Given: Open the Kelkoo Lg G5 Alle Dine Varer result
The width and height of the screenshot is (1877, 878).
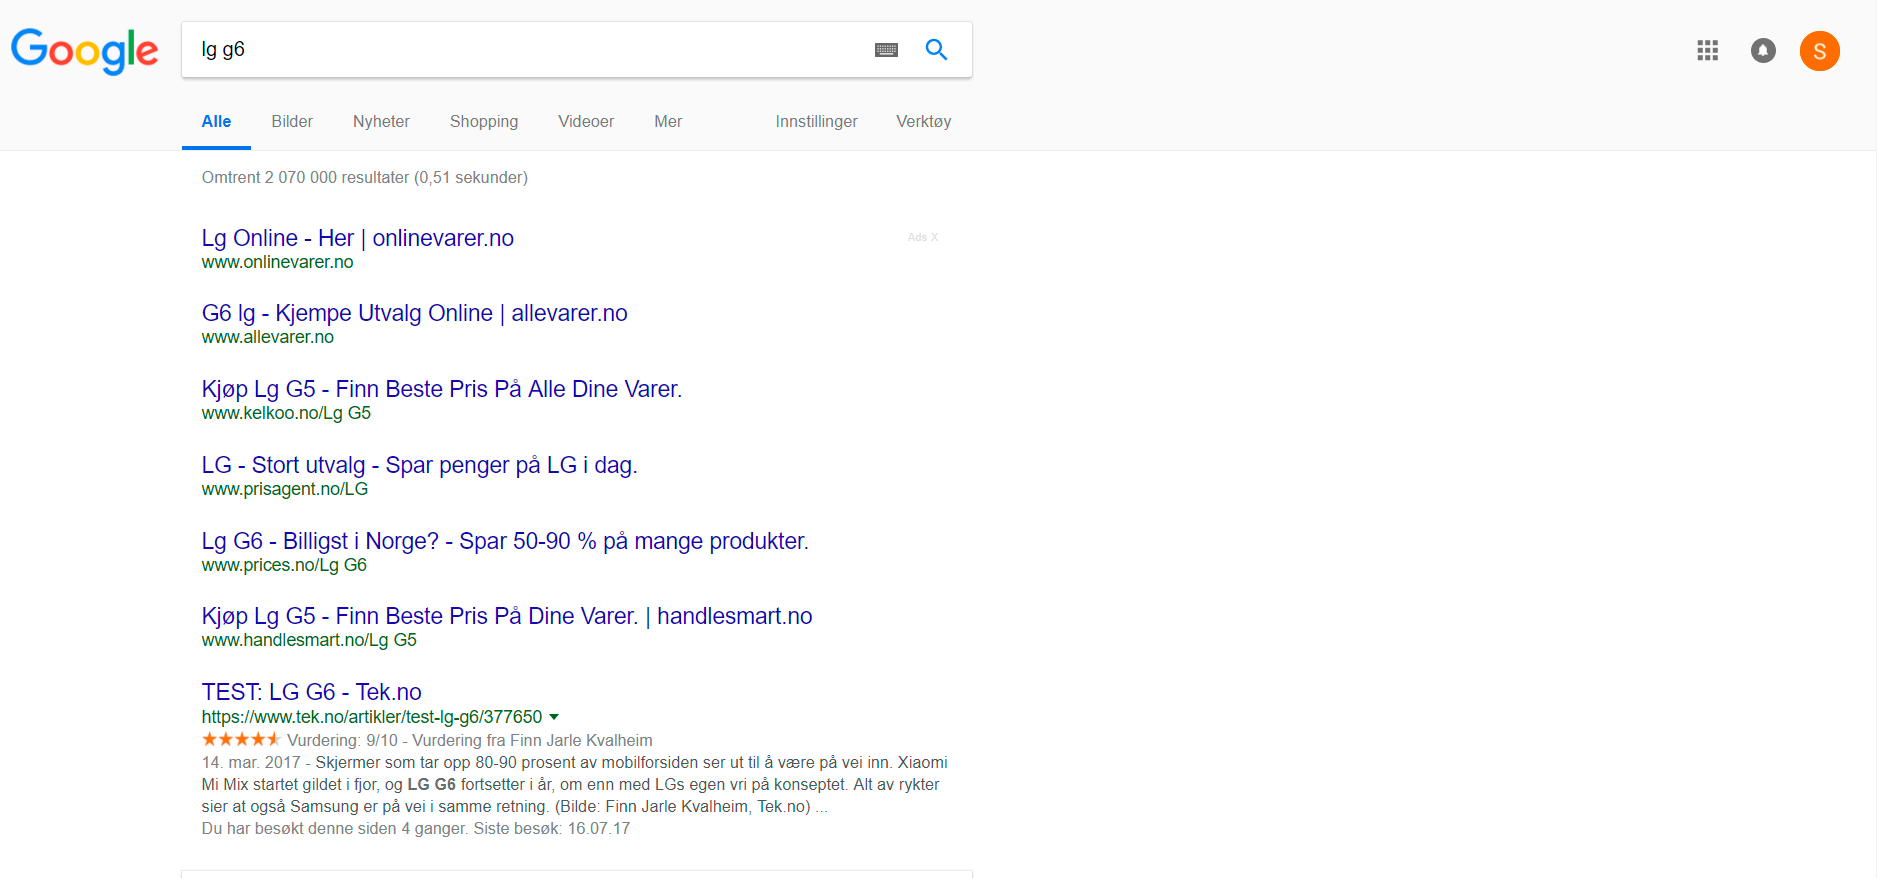Looking at the screenshot, I should (x=442, y=389).
